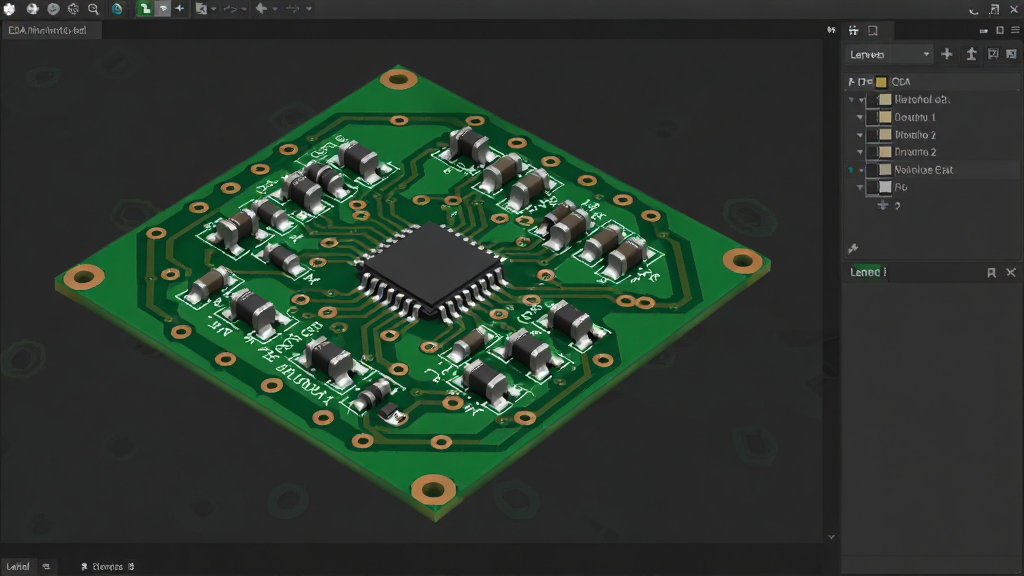Click the last square icon in the layers toolbar
Image resolution: width=1024 pixels, height=576 pixels.
[1012, 54]
